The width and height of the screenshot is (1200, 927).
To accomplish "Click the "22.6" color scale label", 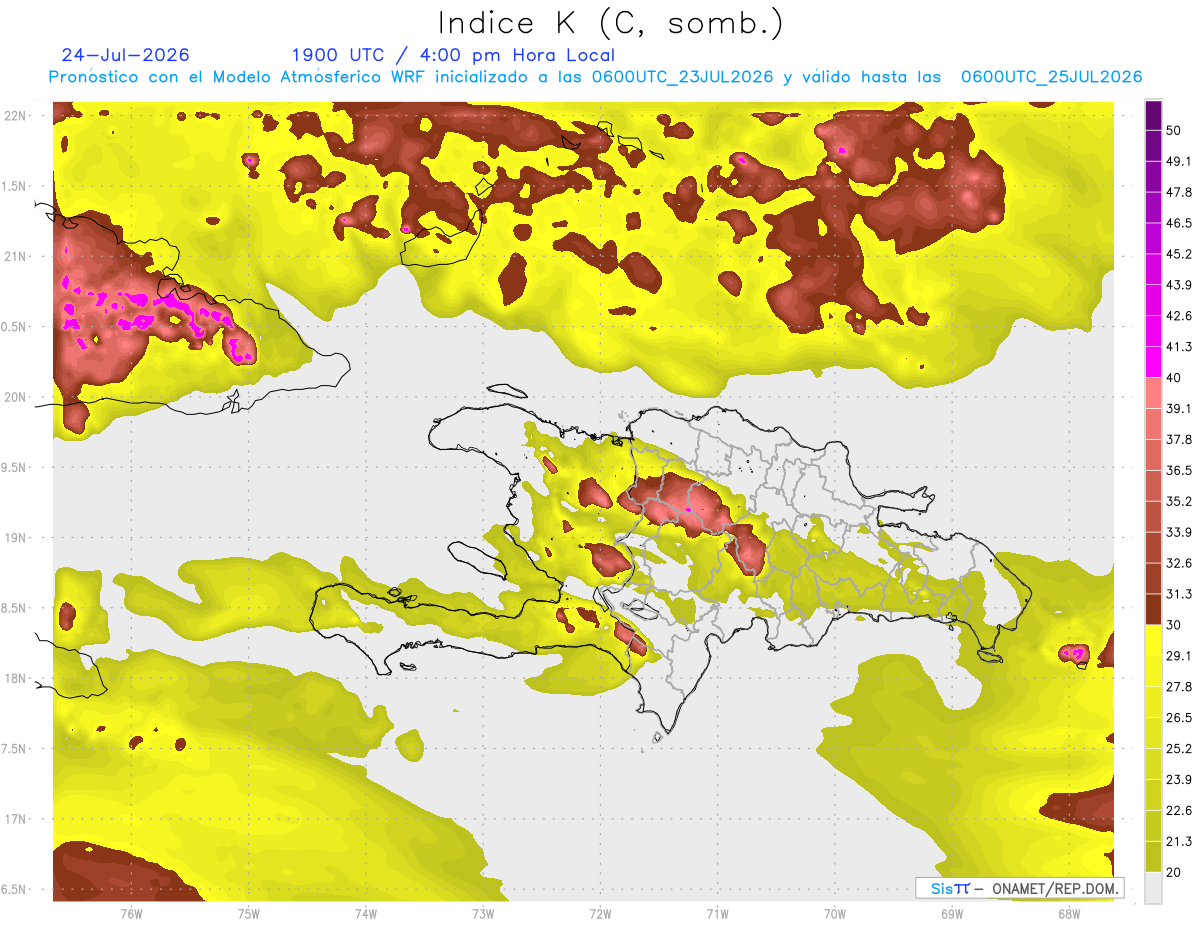I will point(1178,811).
